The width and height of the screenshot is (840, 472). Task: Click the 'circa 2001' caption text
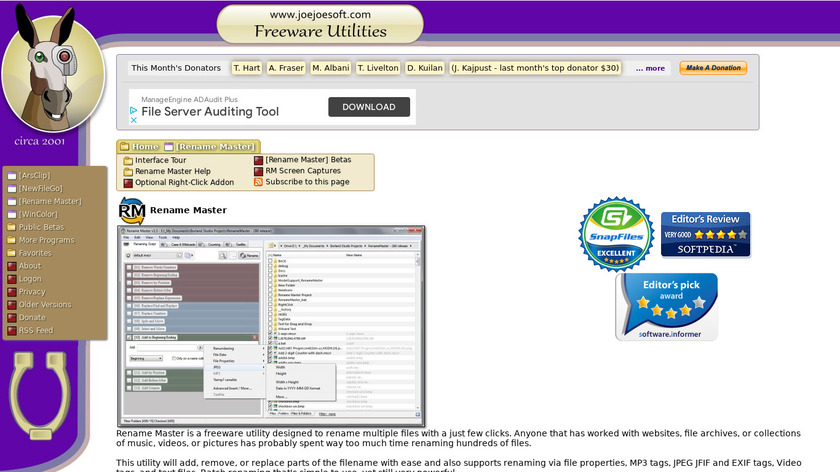click(39, 141)
